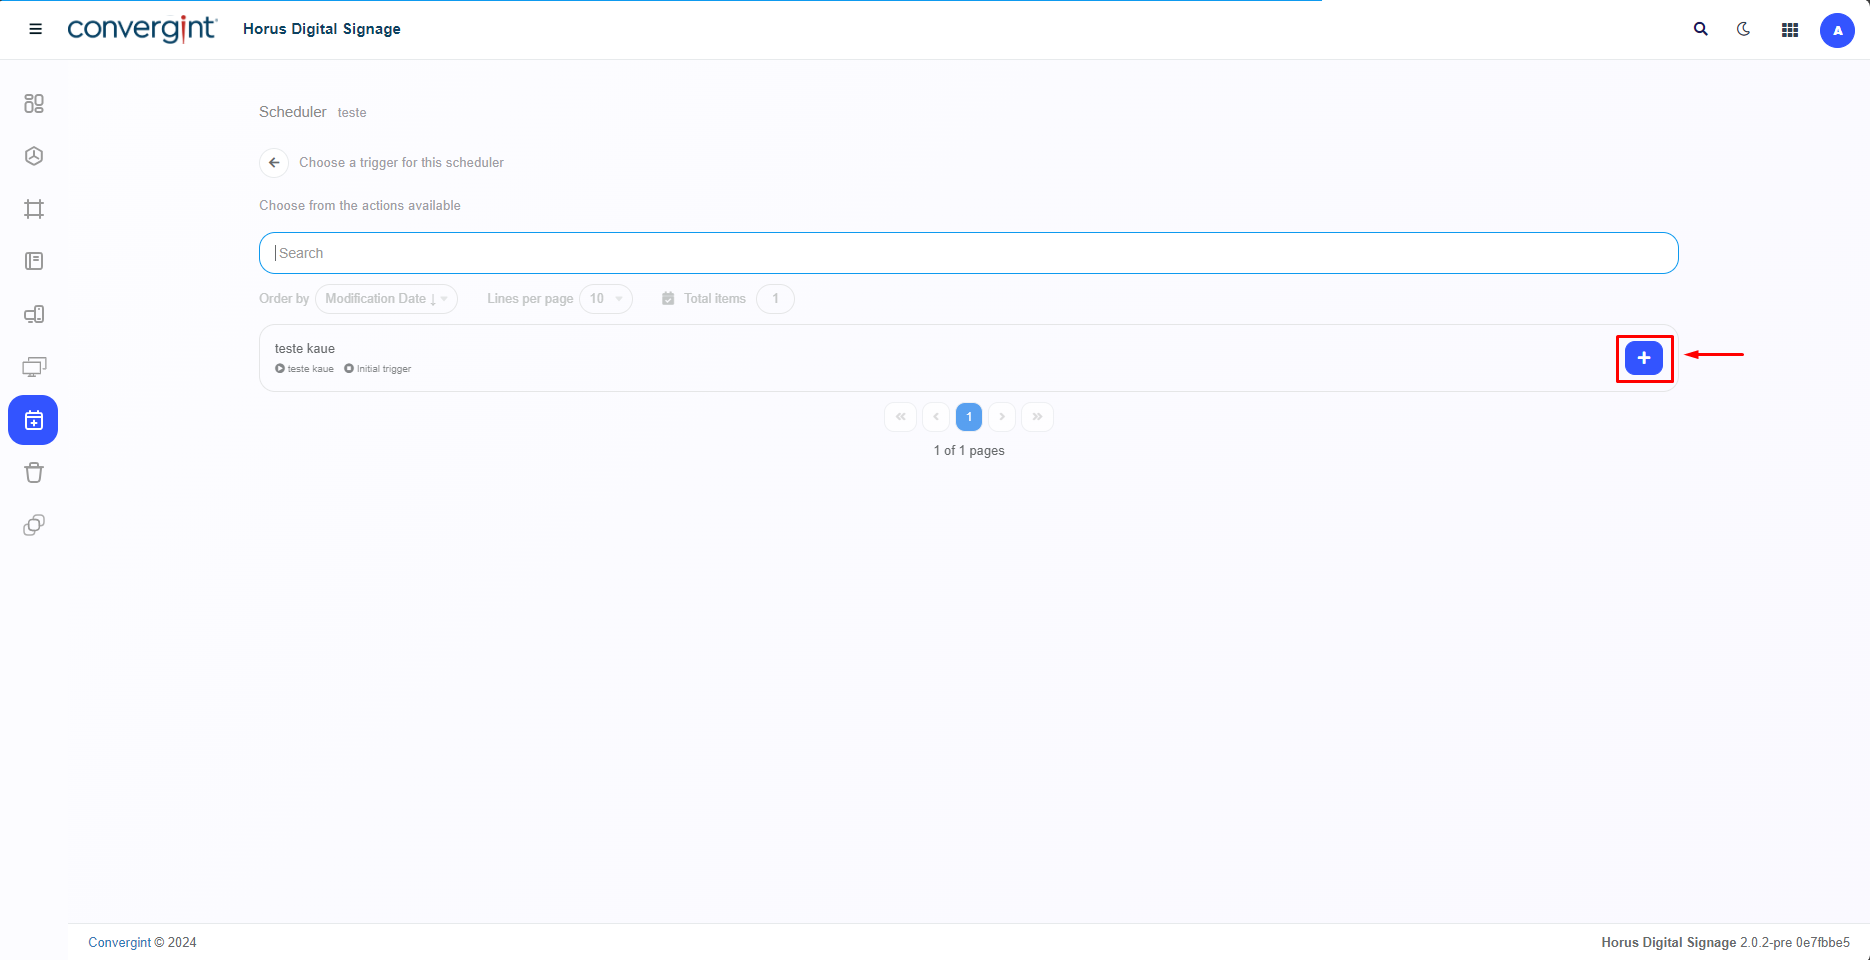Open the devices sidebar icon

(34, 315)
